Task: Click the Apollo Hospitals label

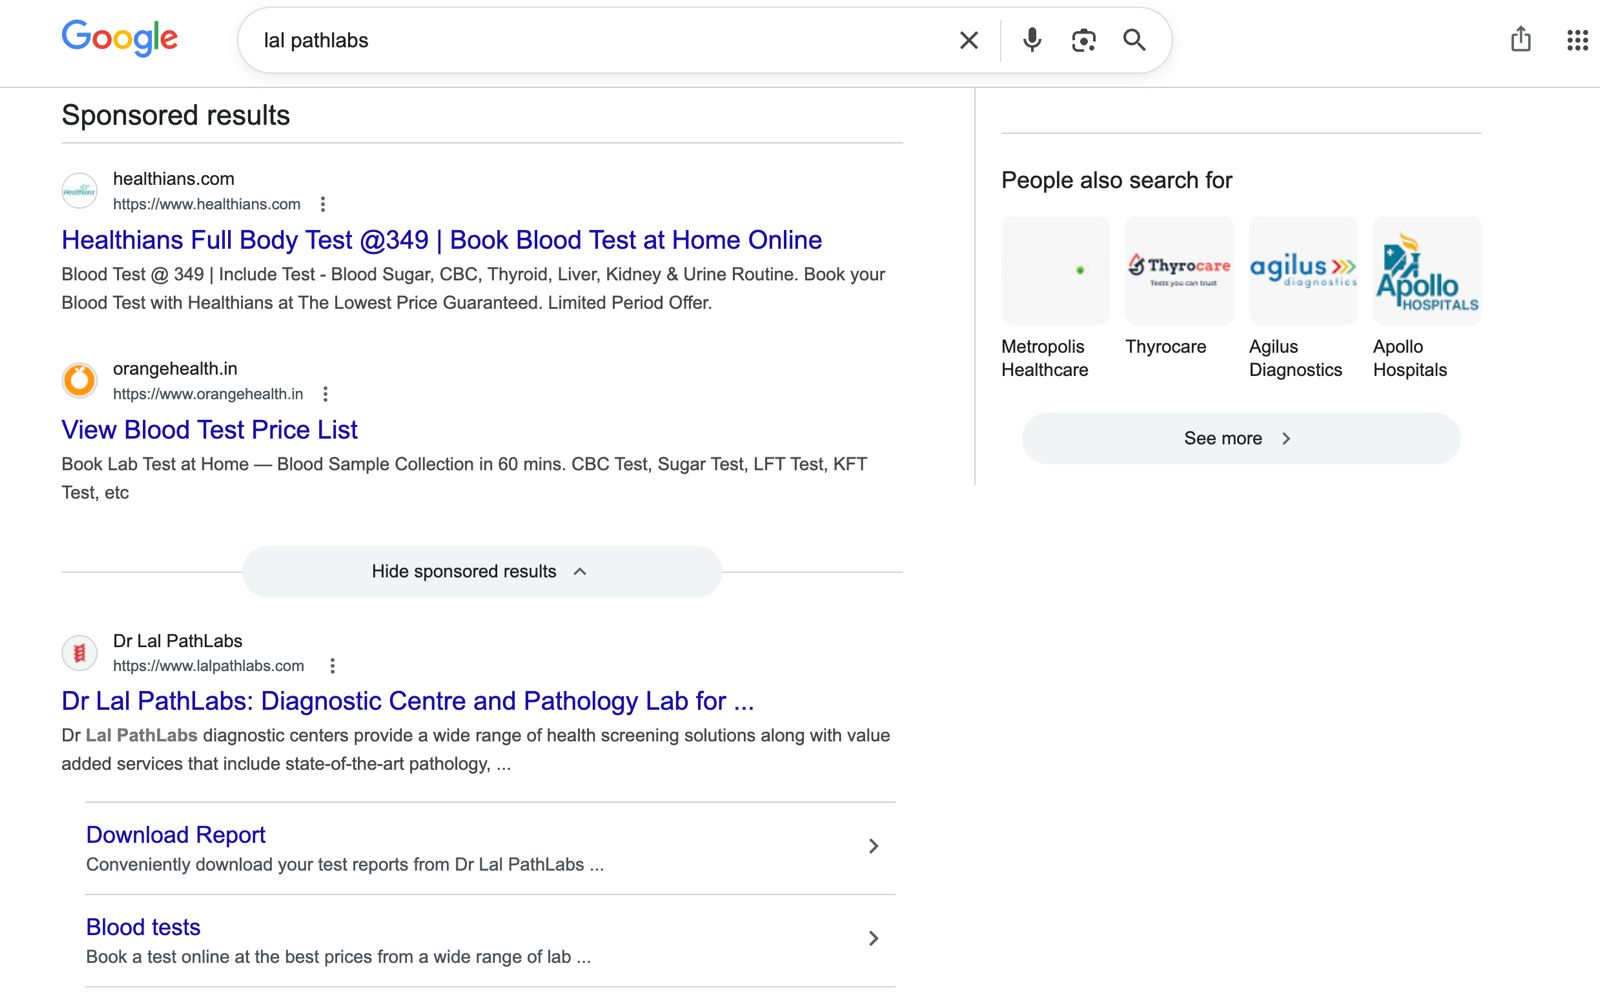Action: point(1410,358)
